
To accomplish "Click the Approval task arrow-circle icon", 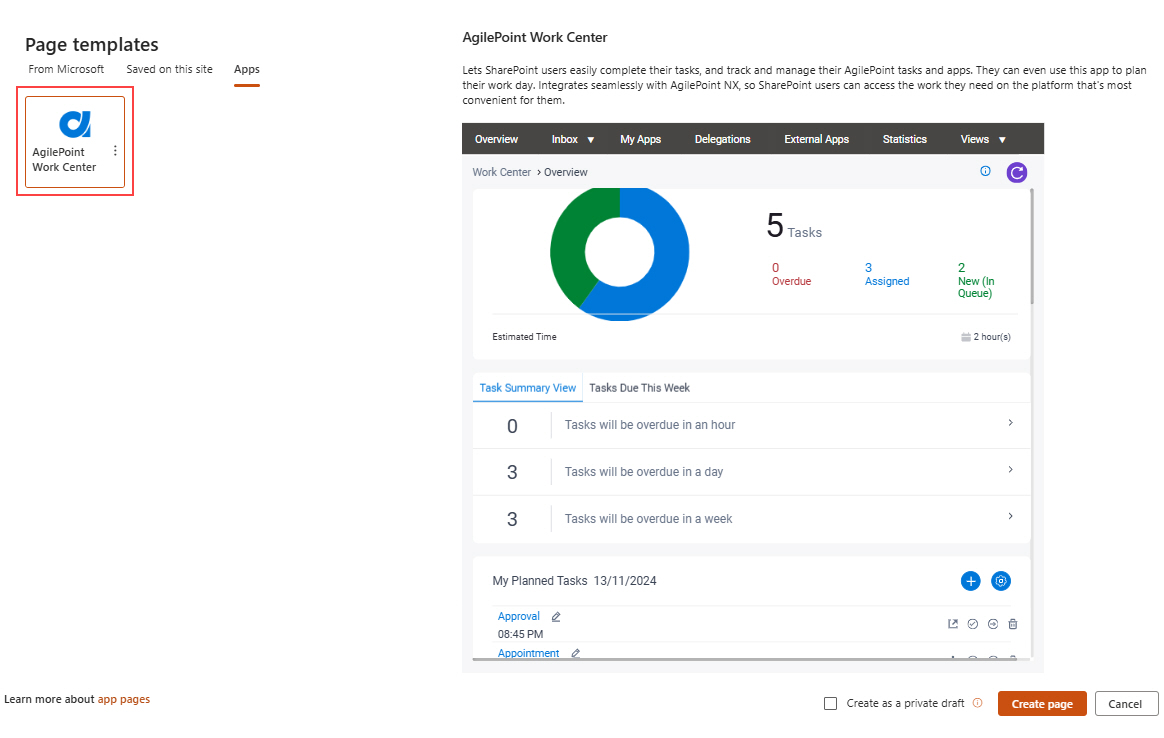I will click(x=993, y=624).
